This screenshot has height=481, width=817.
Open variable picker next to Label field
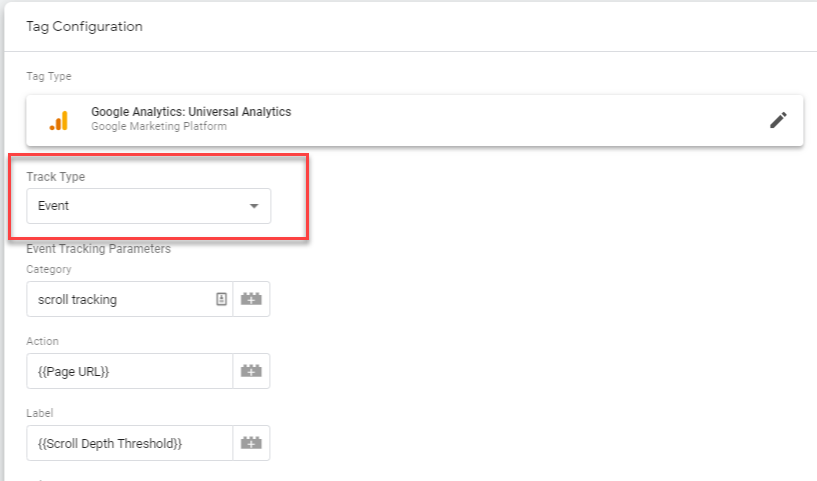(x=251, y=443)
